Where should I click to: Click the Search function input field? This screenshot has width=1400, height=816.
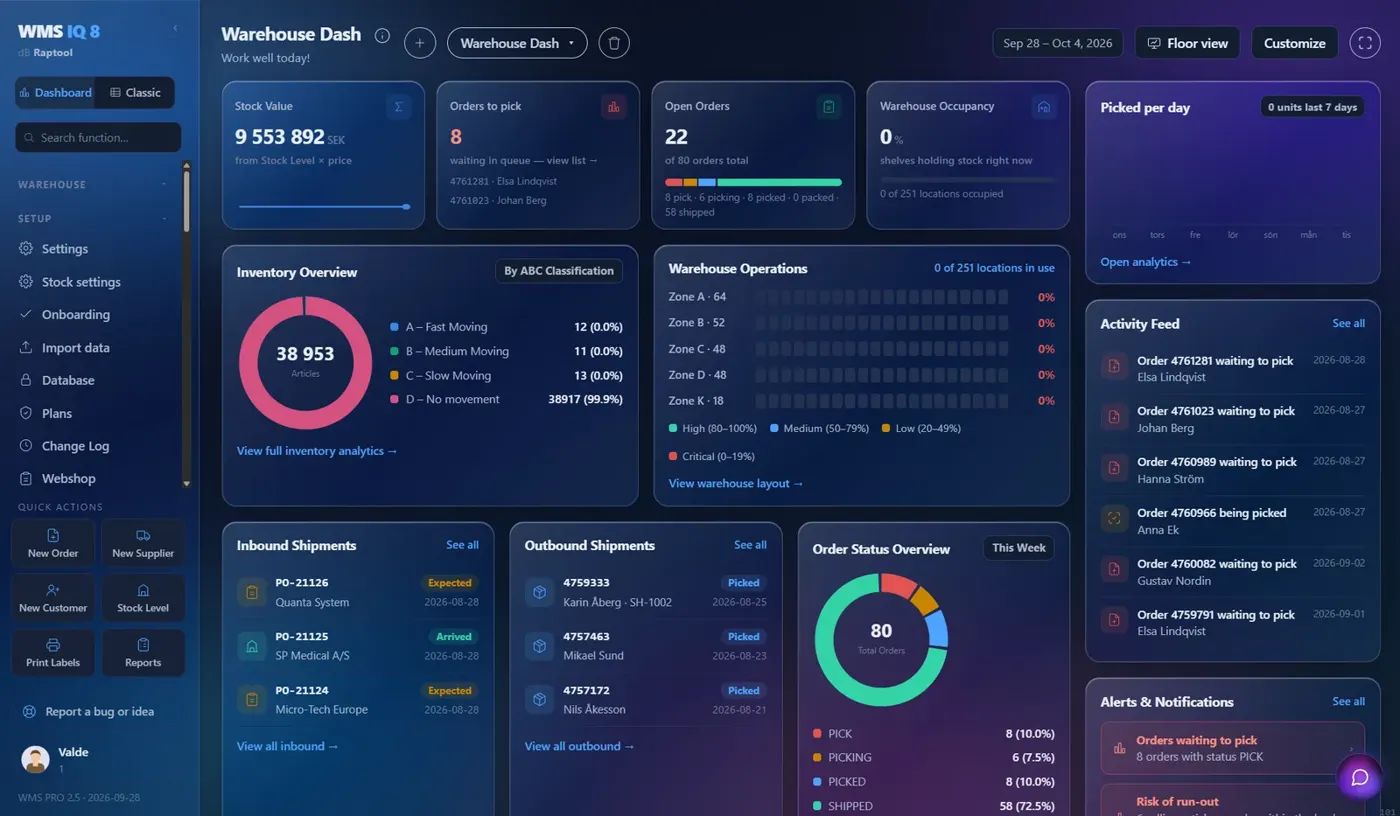(x=98, y=138)
